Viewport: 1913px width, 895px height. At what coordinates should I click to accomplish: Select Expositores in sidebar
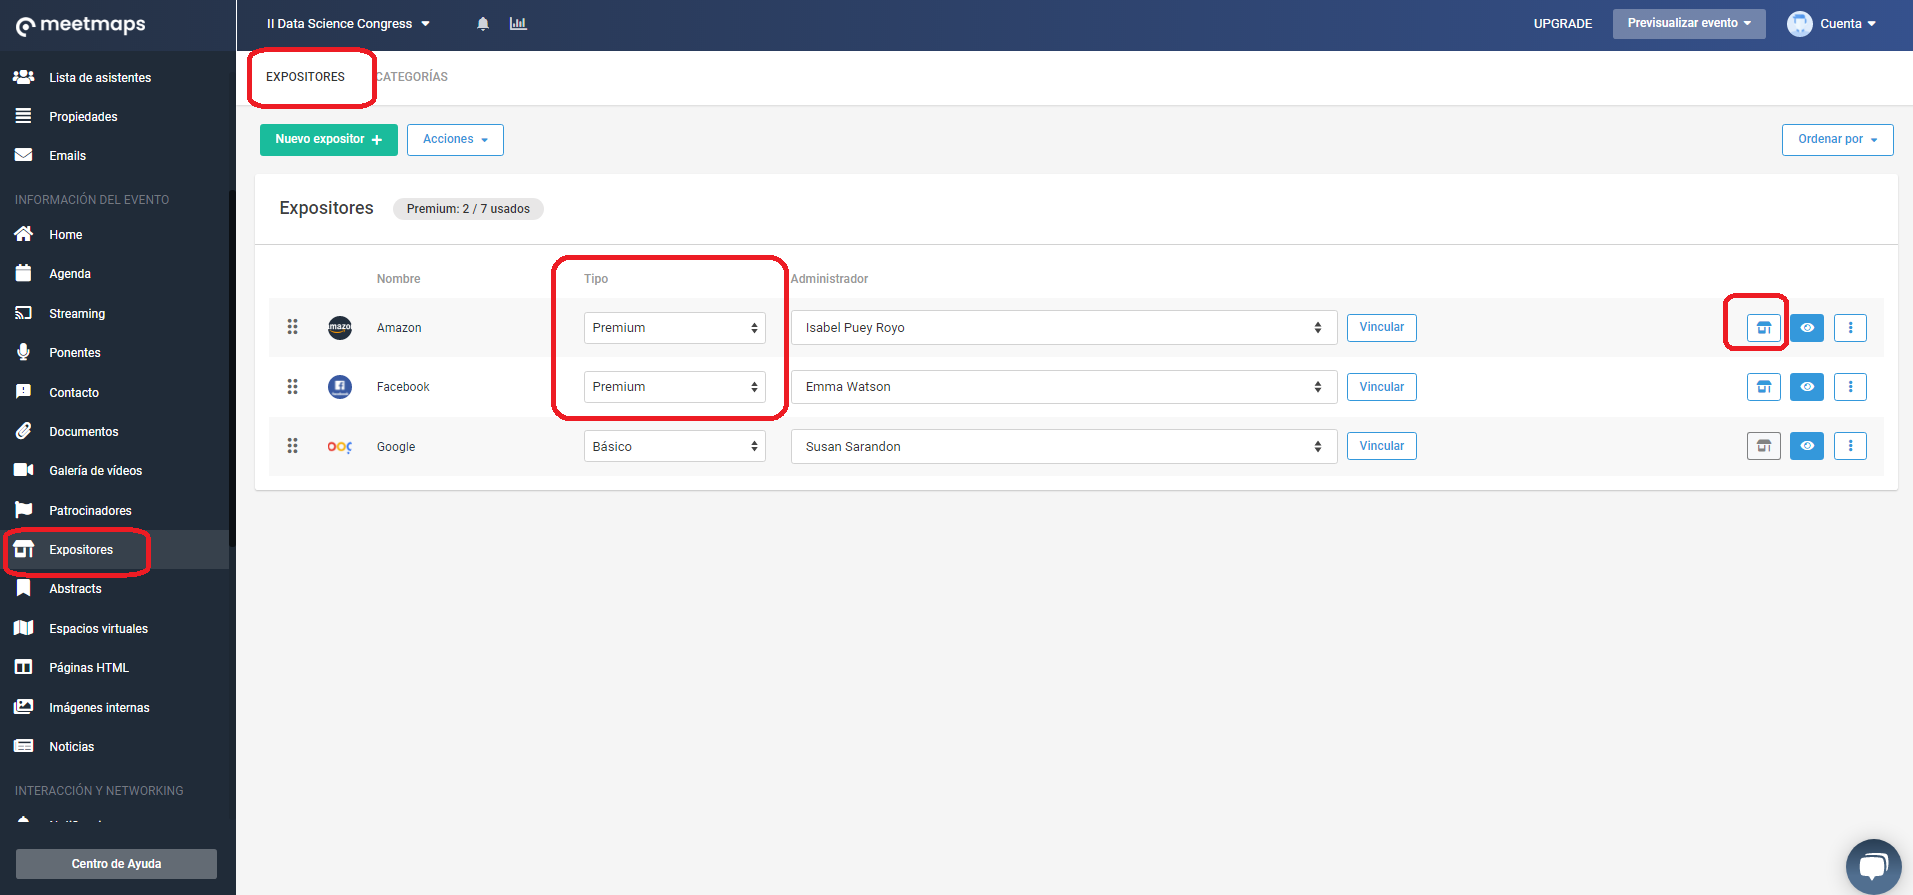(115, 549)
